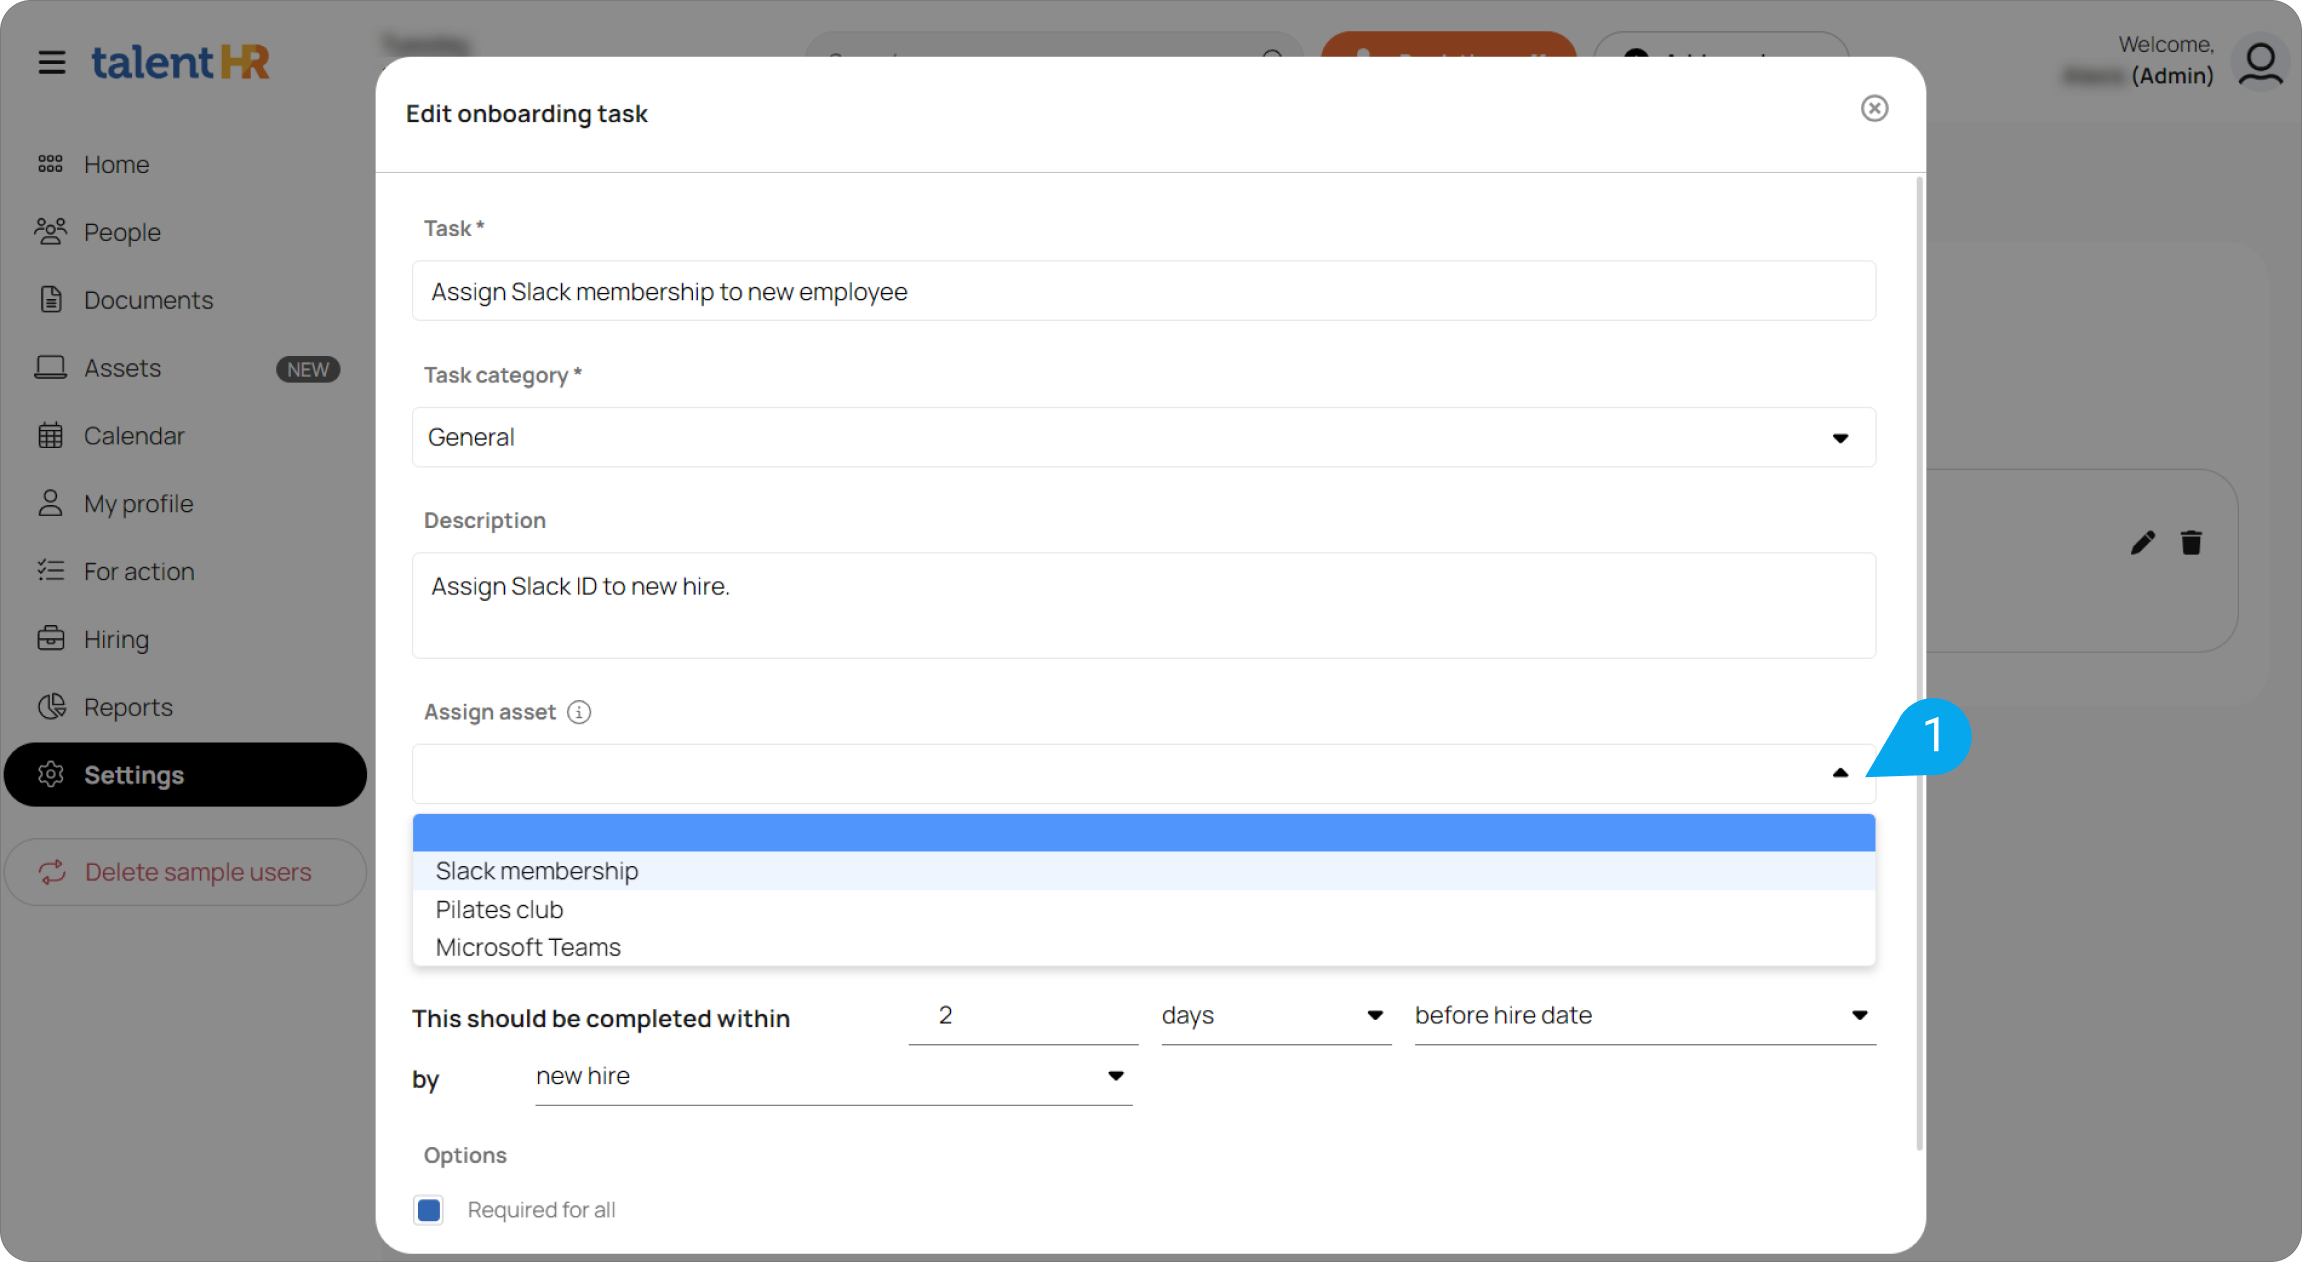The height and width of the screenshot is (1262, 2302).
Task: Click the NEW badge next to Assets
Action: 308,369
